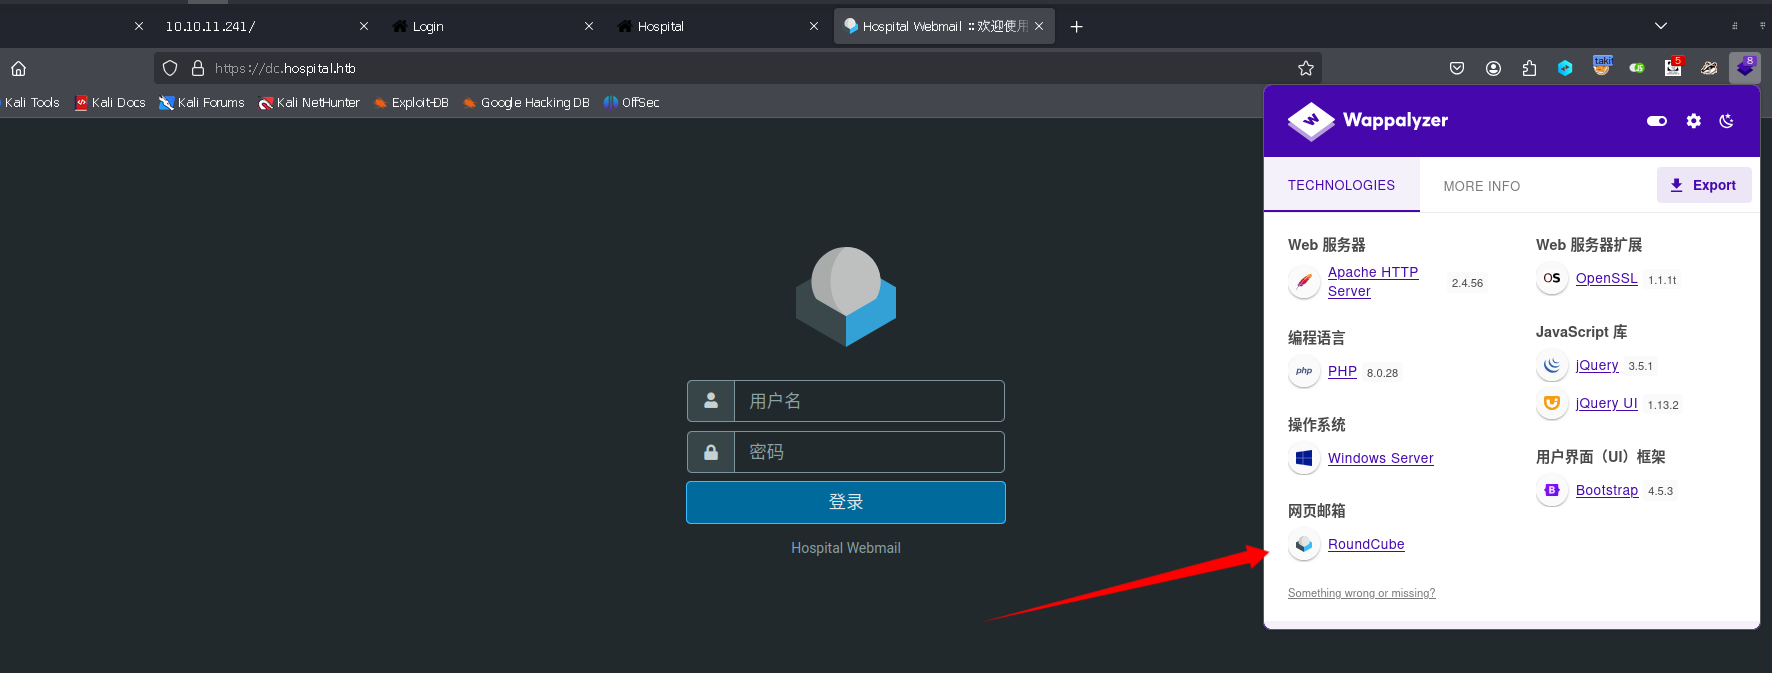The height and width of the screenshot is (673, 1772).
Task: Click the JS toggle extension icon
Action: pyautogui.click(x=1637, y=68)
